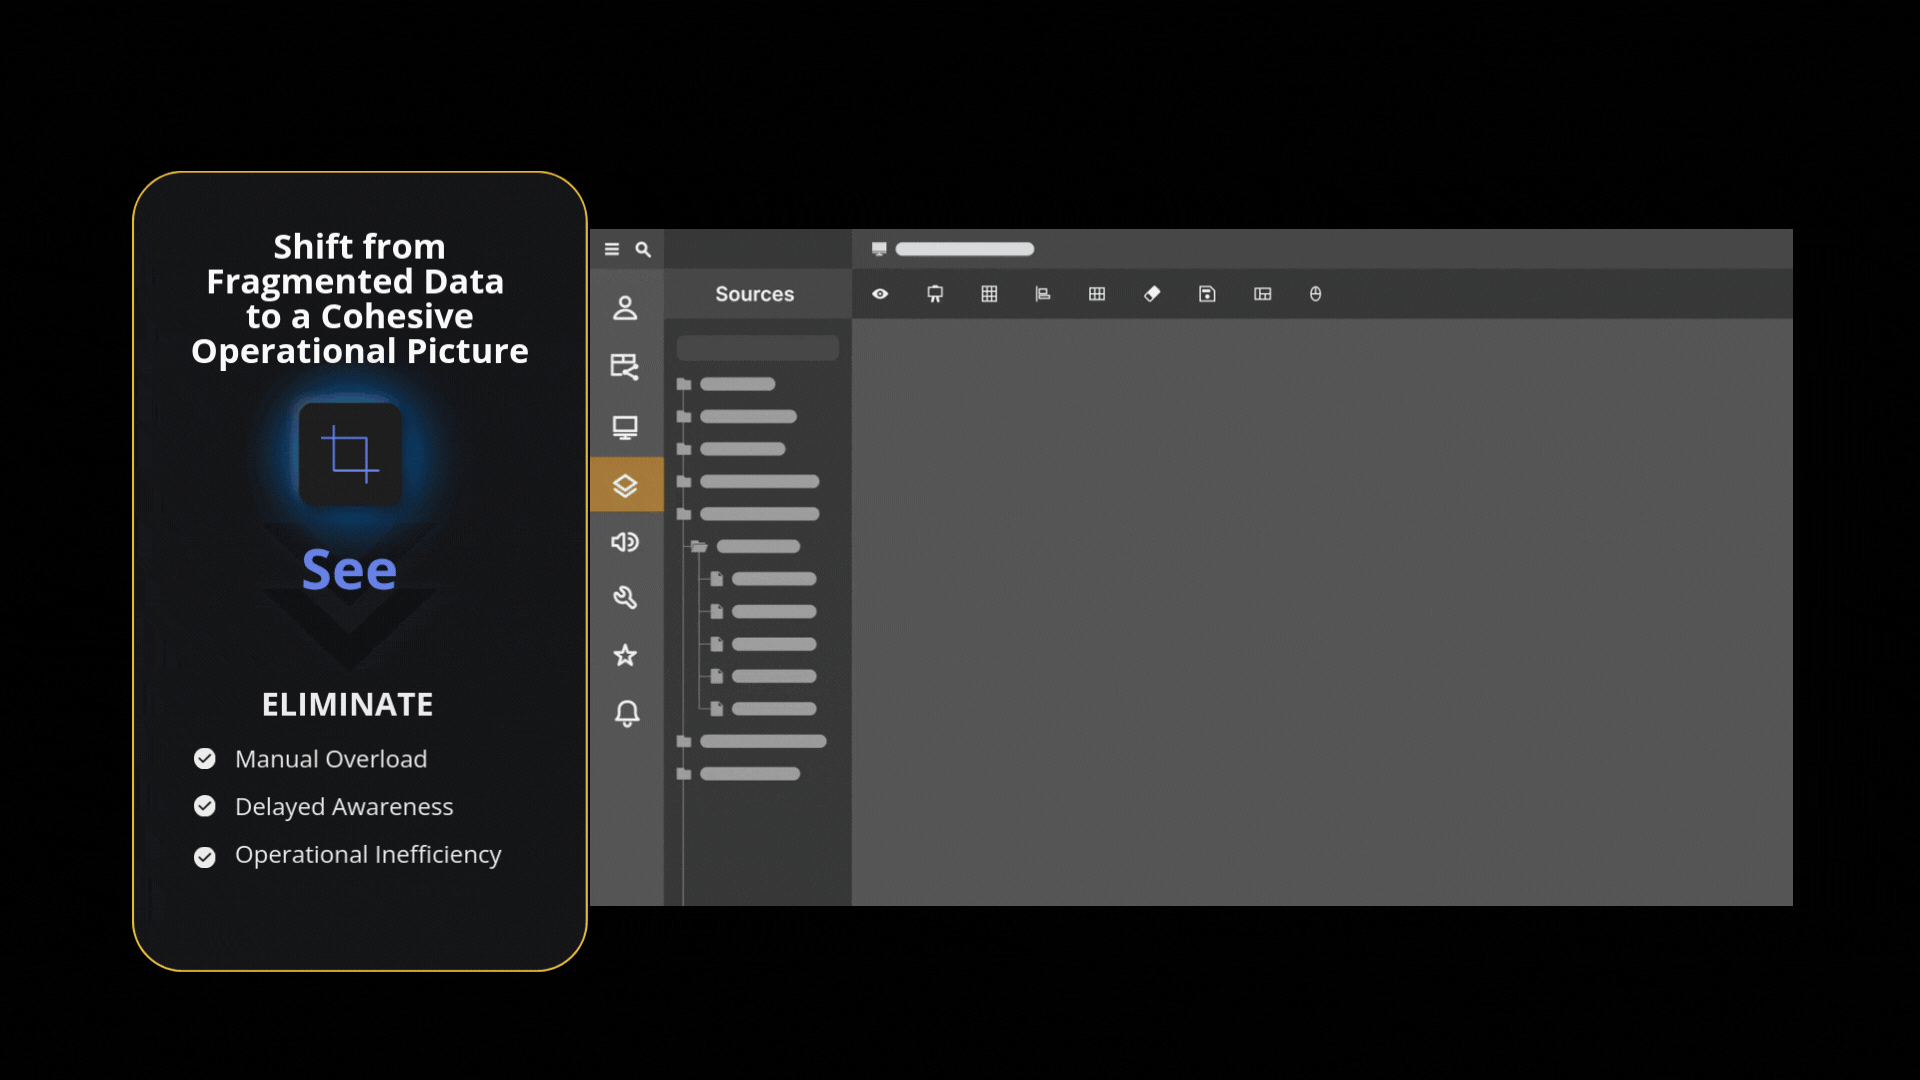Open the user profile icon in sidebar

point(625,308)
